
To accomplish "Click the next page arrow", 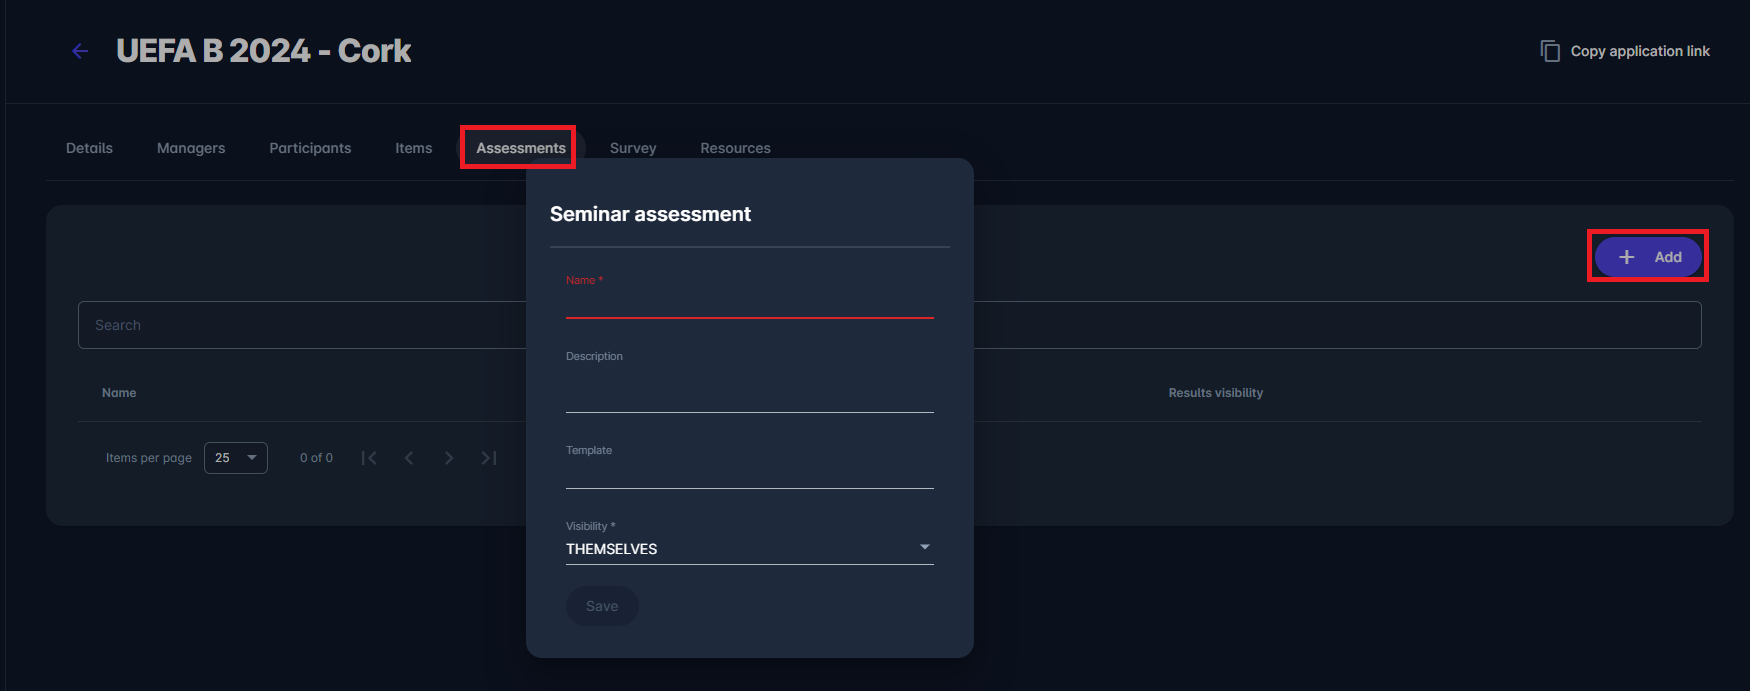I will tap(448, 457).
